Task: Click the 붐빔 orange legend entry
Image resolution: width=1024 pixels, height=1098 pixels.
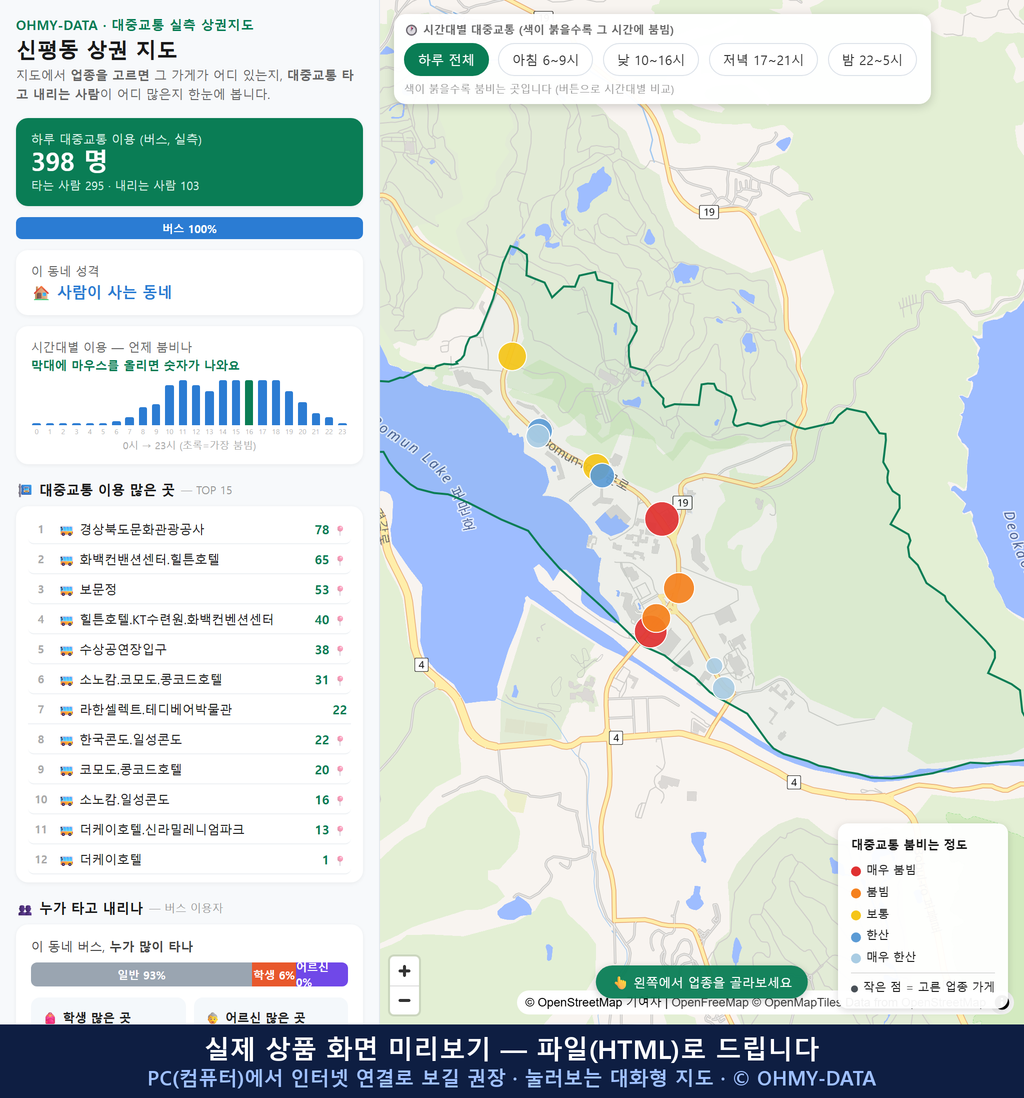Action: coord(870,892)
